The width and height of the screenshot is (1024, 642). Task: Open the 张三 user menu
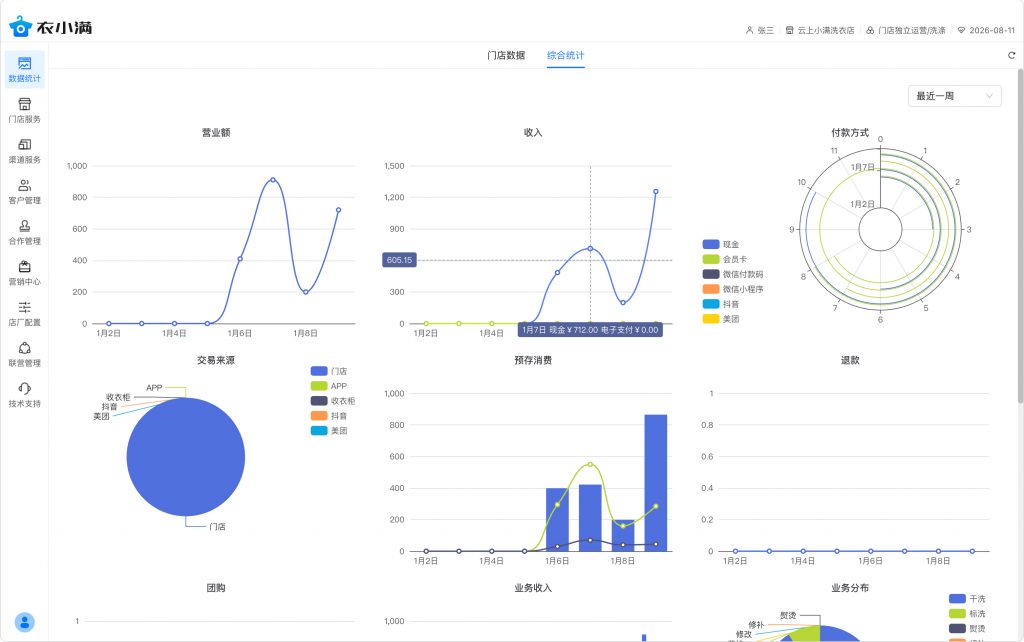point(760,30)
